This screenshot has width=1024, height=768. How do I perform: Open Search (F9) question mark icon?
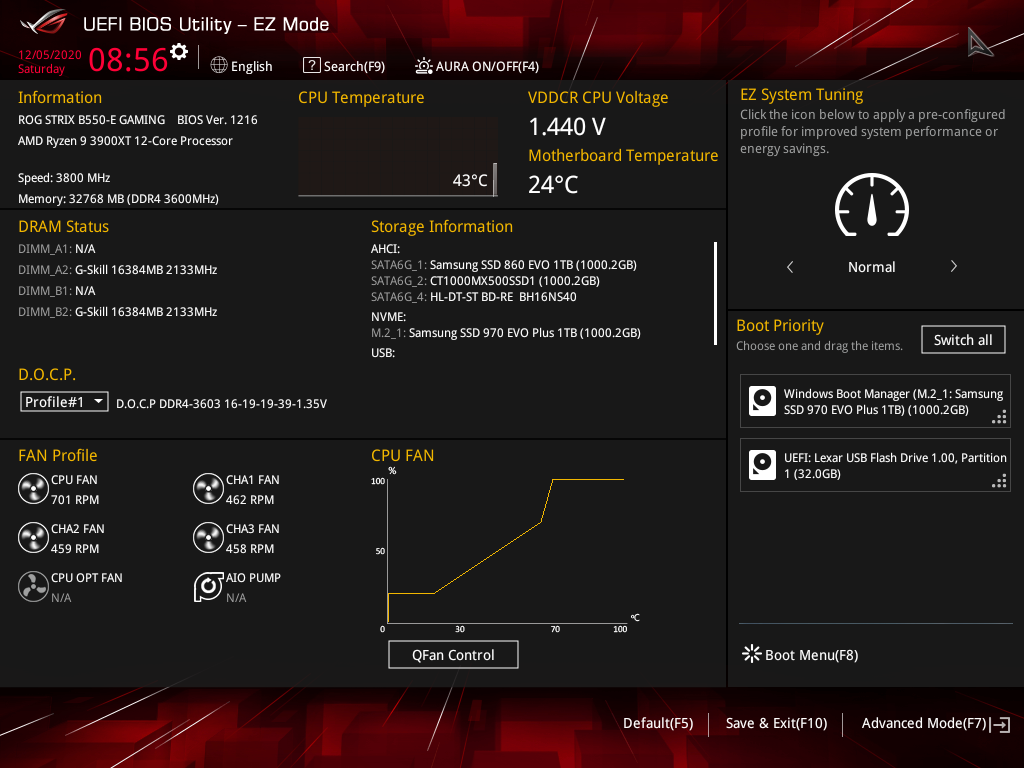[x=312, y=65]
